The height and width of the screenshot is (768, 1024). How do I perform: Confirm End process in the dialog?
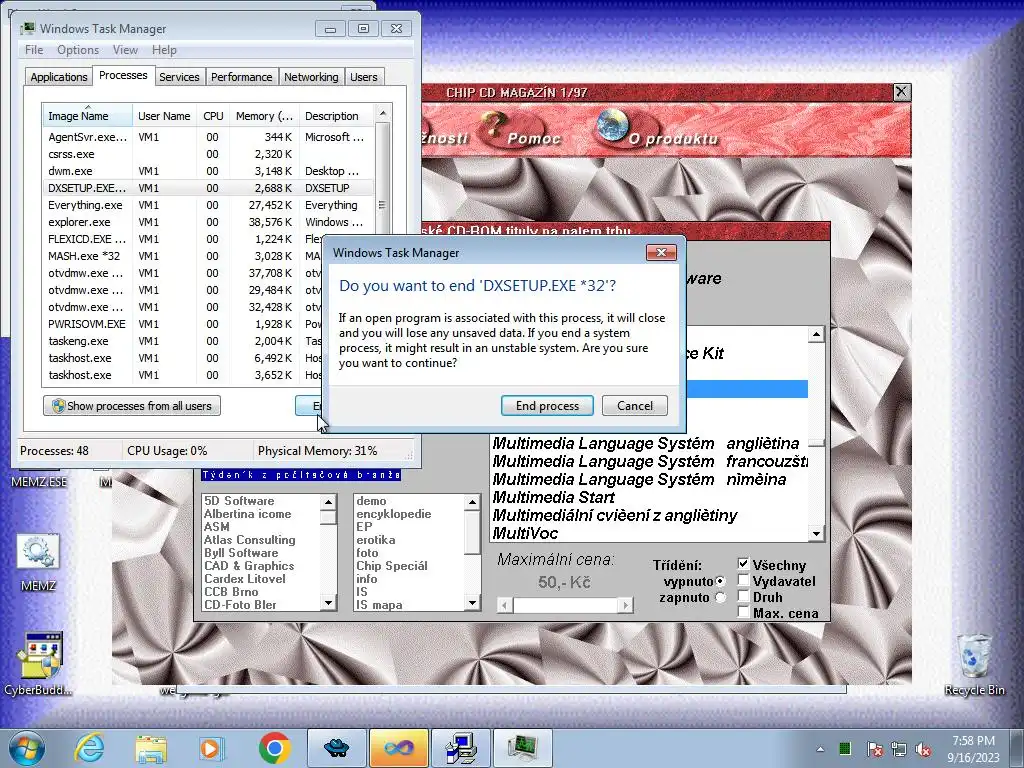click(547, 406)
